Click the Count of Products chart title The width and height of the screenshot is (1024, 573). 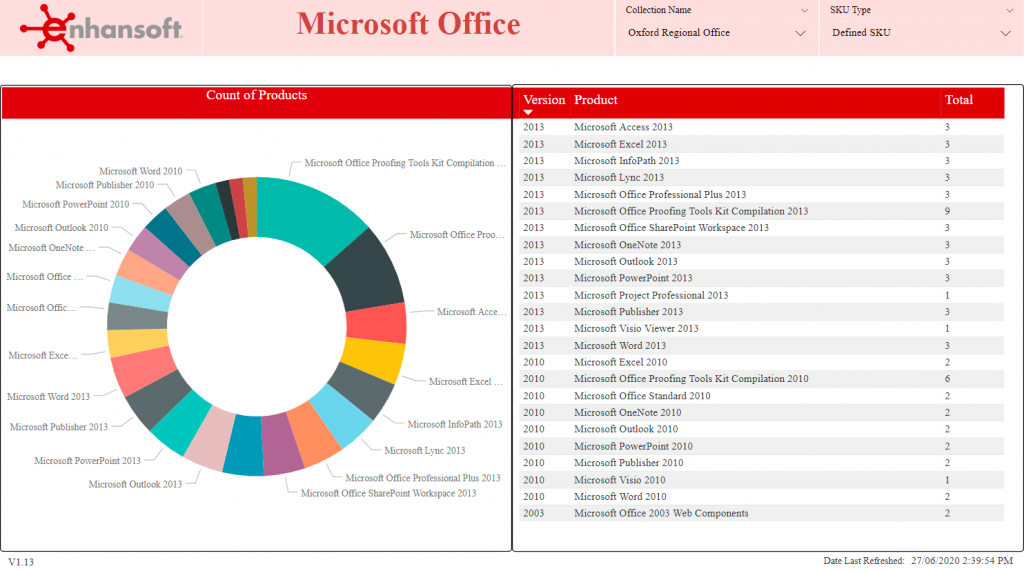coord(257,95)
